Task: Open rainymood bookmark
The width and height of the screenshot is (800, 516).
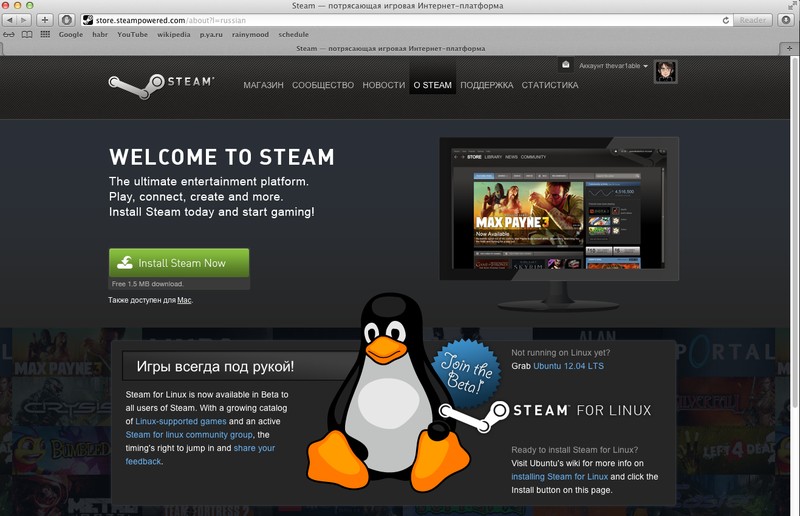Action: click(250, 35)
